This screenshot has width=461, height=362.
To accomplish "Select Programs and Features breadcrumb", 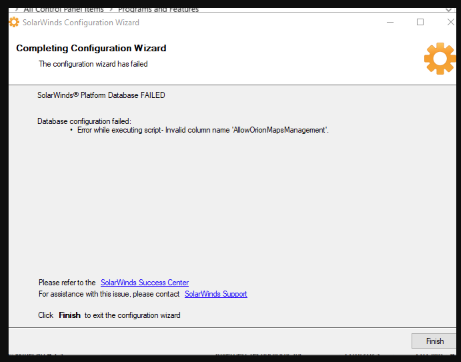I will click(x=158, y=10).
